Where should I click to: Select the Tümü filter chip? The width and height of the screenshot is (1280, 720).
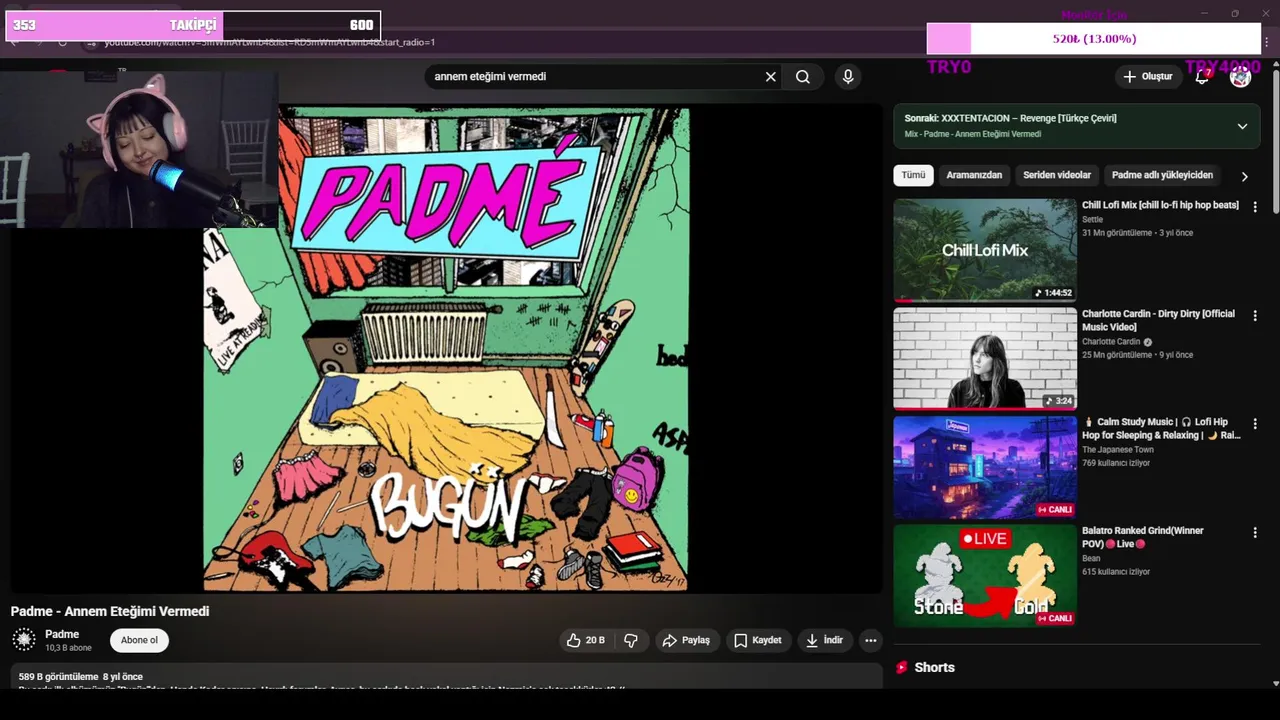click(913, 175)
